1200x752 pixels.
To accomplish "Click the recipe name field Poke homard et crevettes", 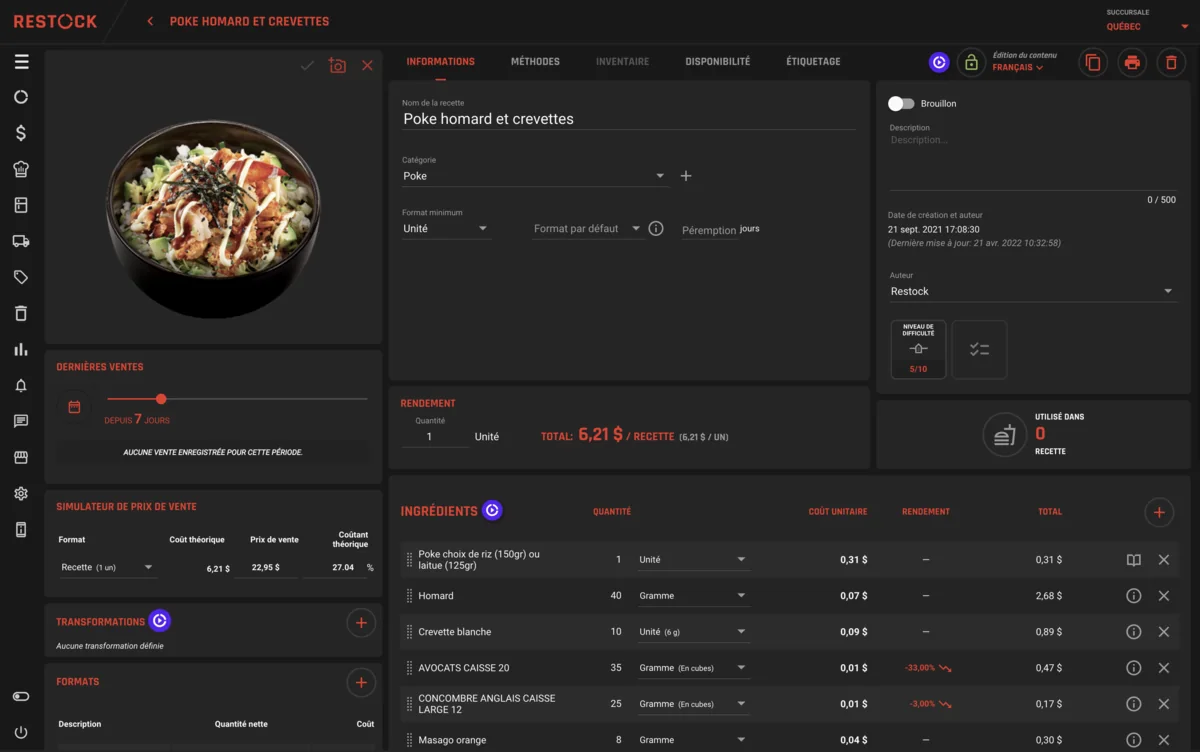I will [628, 119].
